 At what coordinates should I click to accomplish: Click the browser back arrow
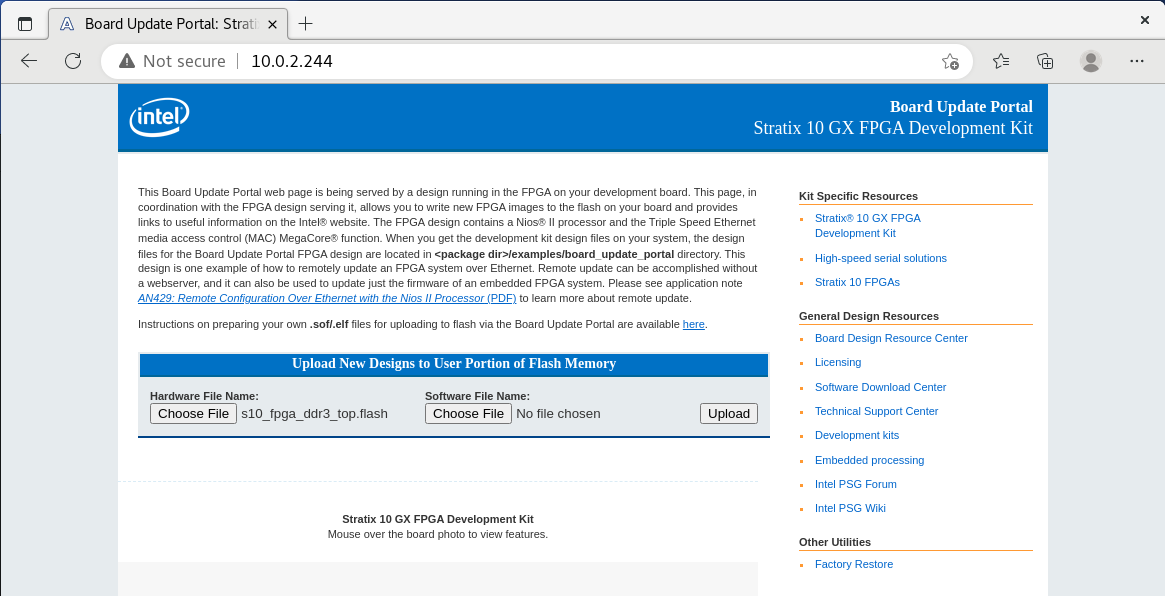point(28,61)
